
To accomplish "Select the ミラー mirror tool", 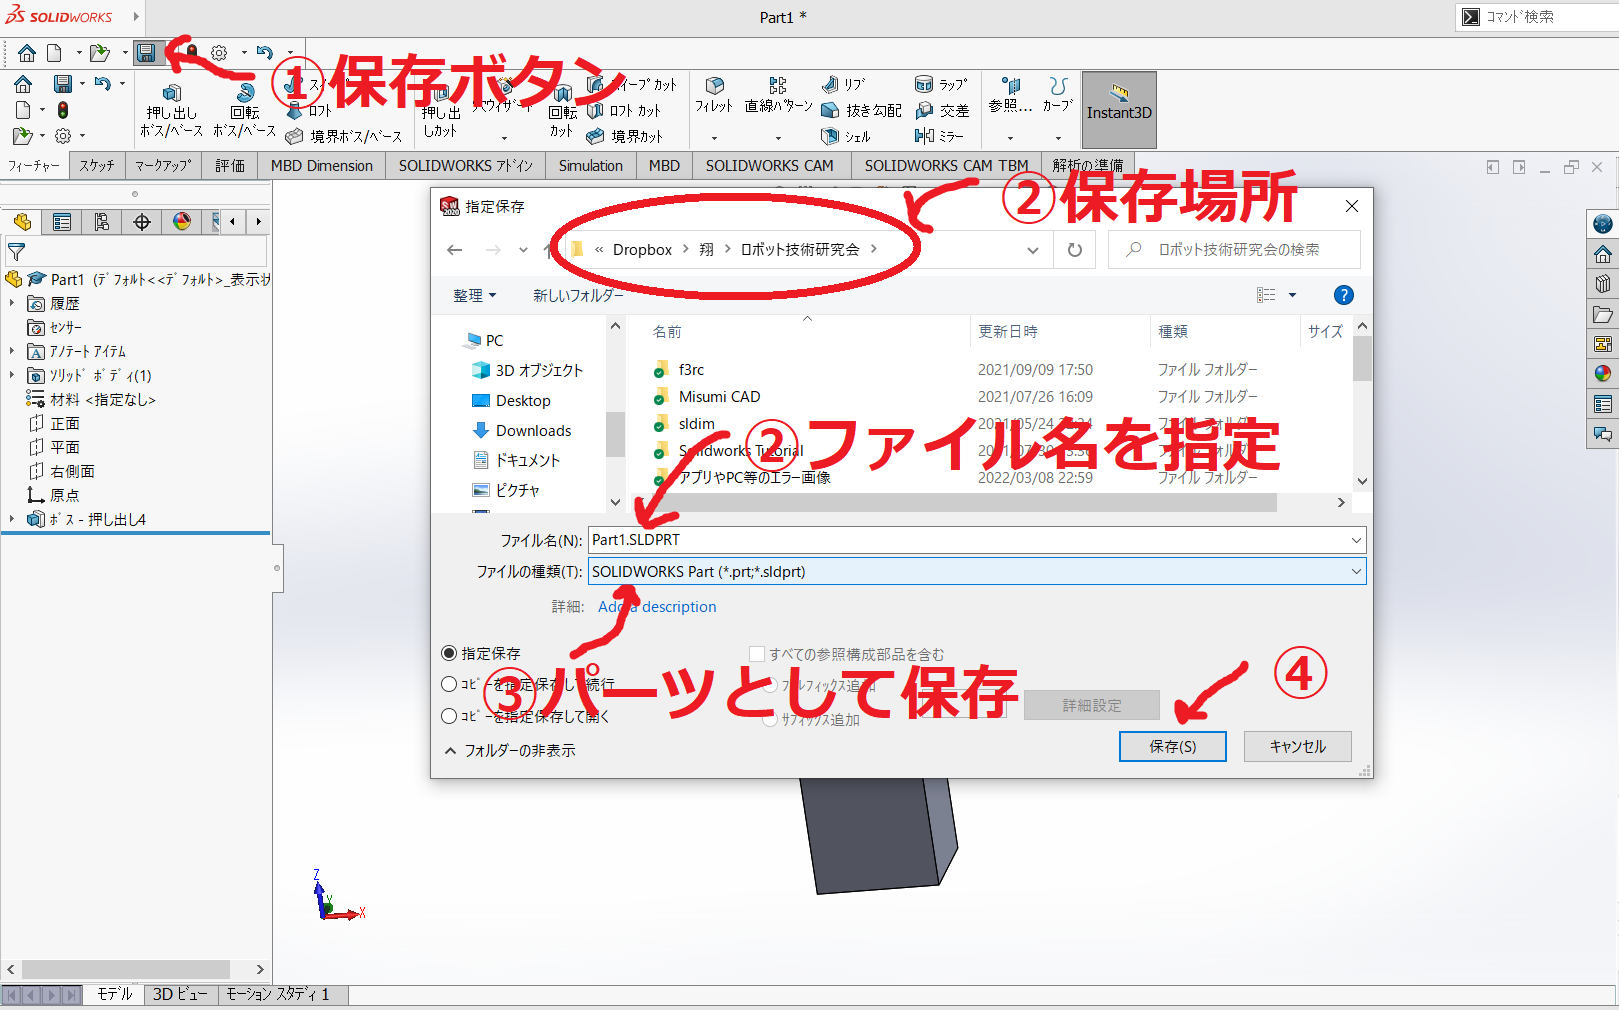I will [x=939, y=136].
